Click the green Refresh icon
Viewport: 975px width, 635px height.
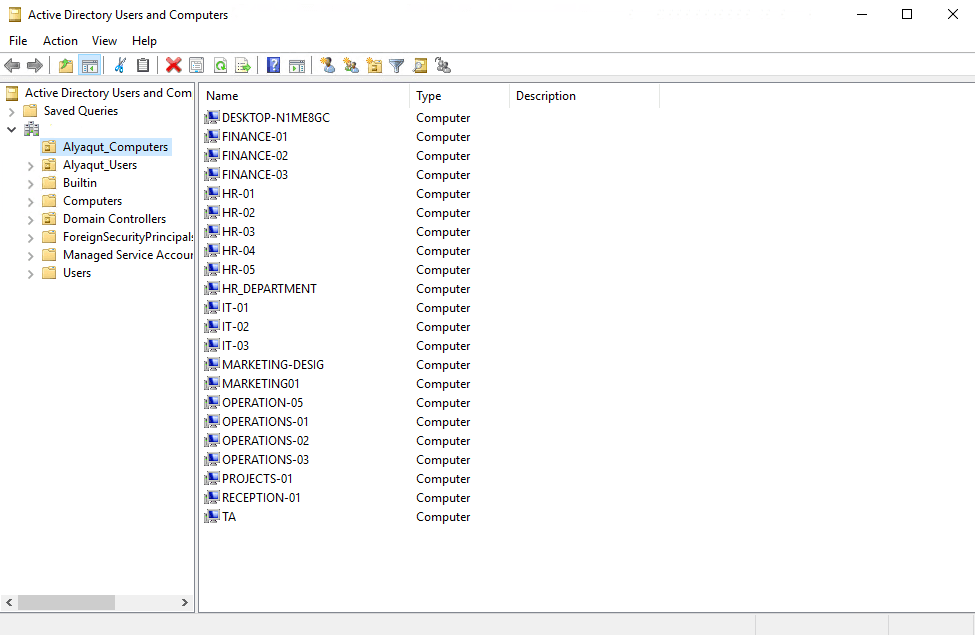(x=220, y=65)
